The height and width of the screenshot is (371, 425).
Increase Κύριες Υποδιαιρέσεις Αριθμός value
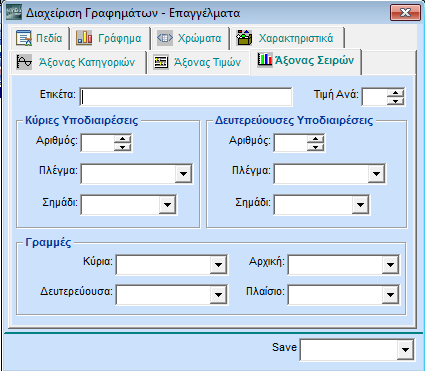coord(123,139)
